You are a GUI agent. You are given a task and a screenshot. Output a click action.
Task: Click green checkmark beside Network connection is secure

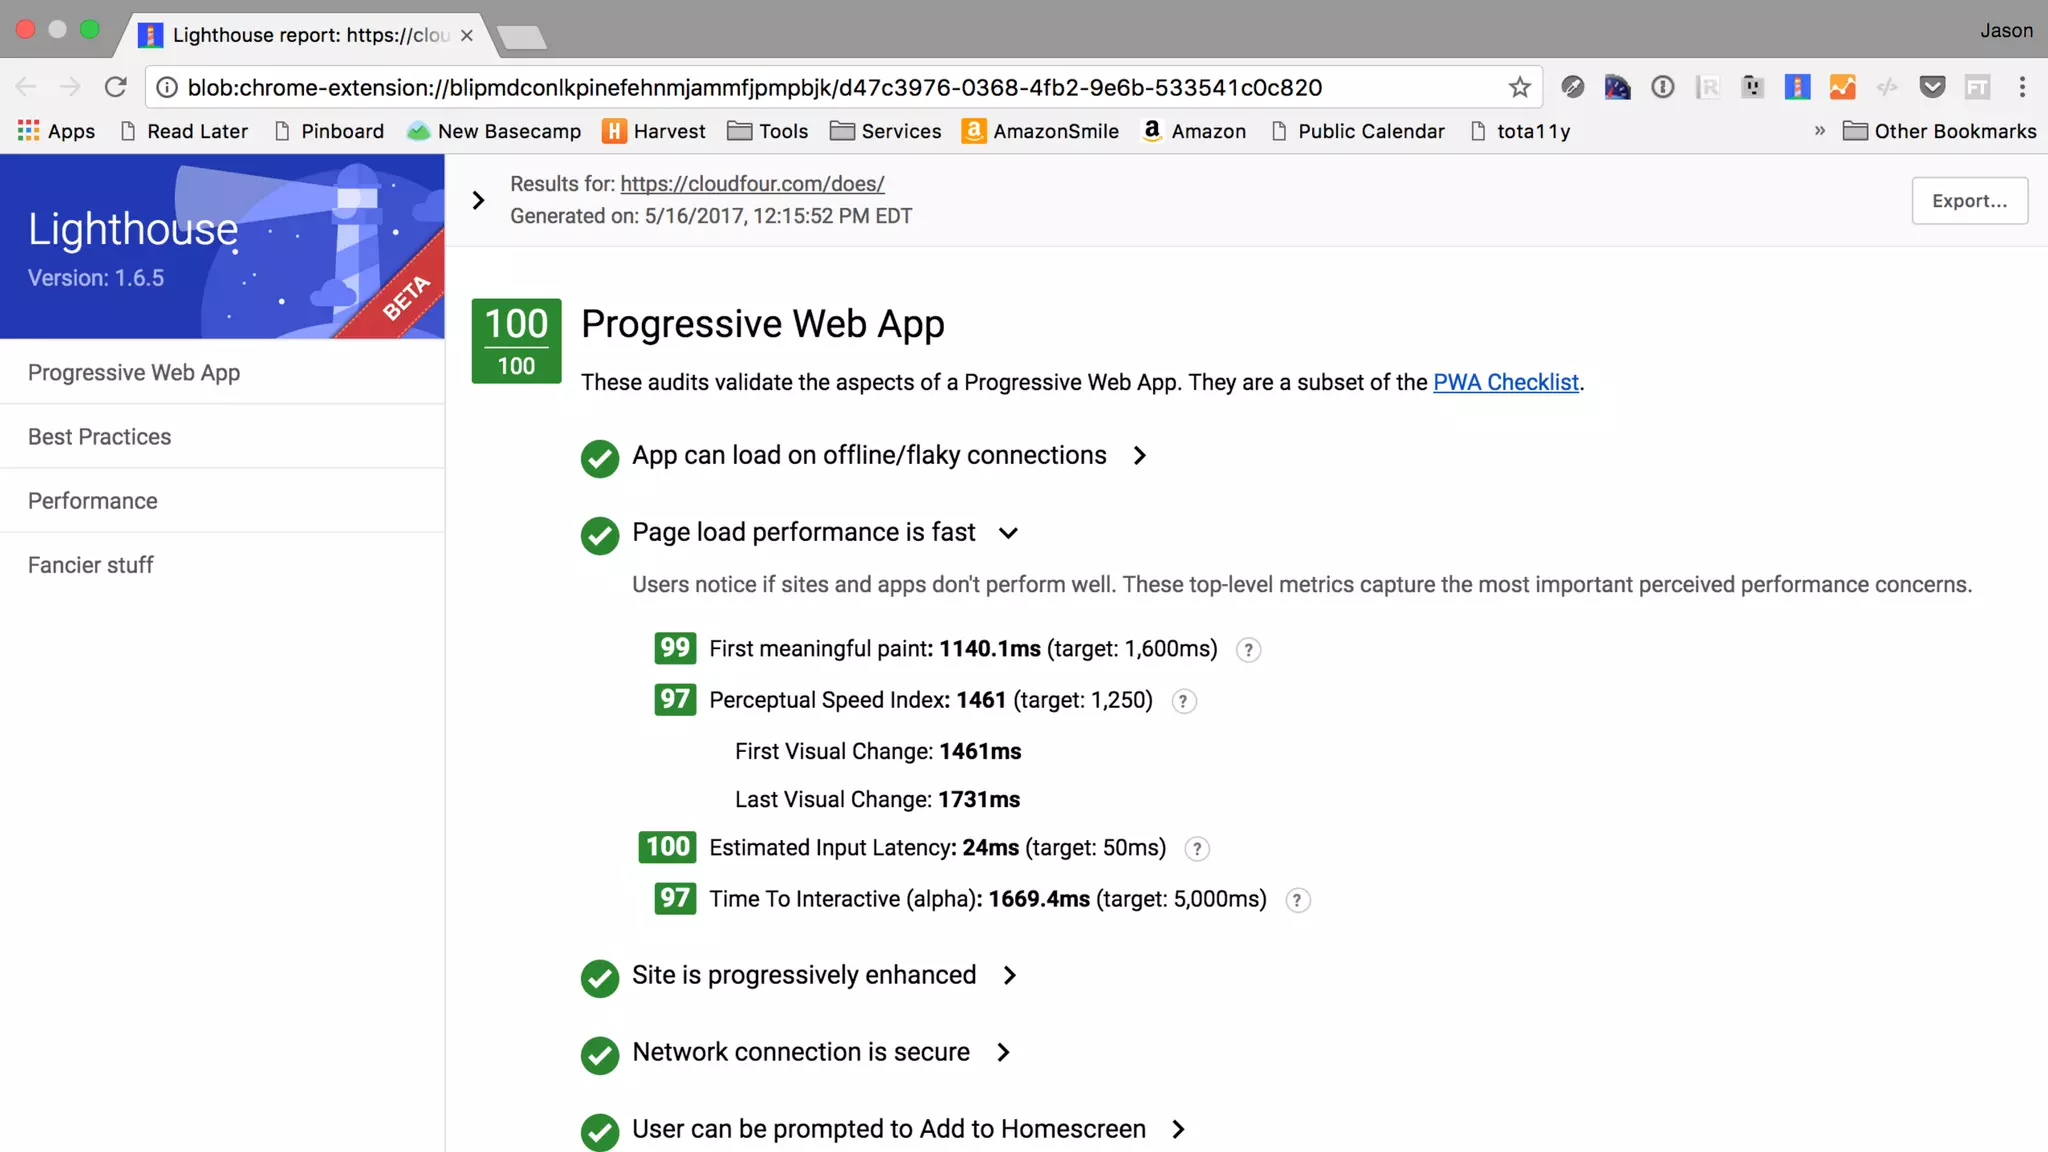click(600, 1055)
